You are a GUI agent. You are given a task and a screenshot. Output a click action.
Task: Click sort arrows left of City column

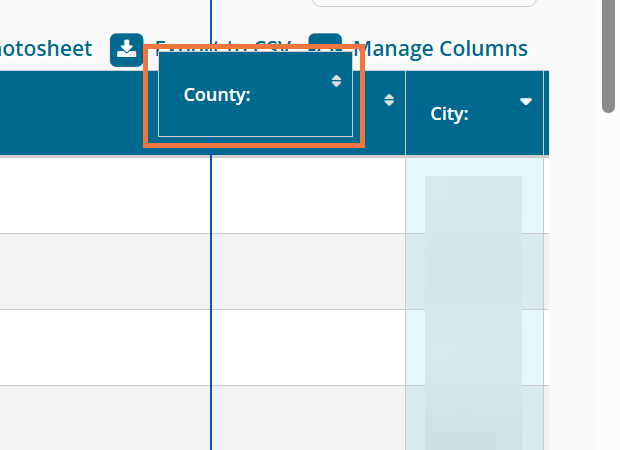click(389, 100)
